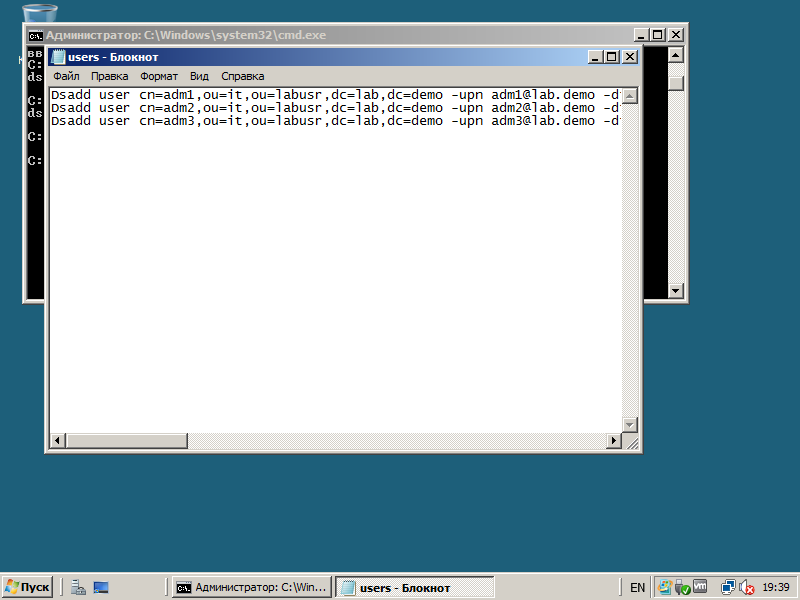Image resolution: width=800 pixels, height=600 pixels.
Task: Open the Файл menu in Notepad
Action: pyautogui.click(x=66, y=77)
